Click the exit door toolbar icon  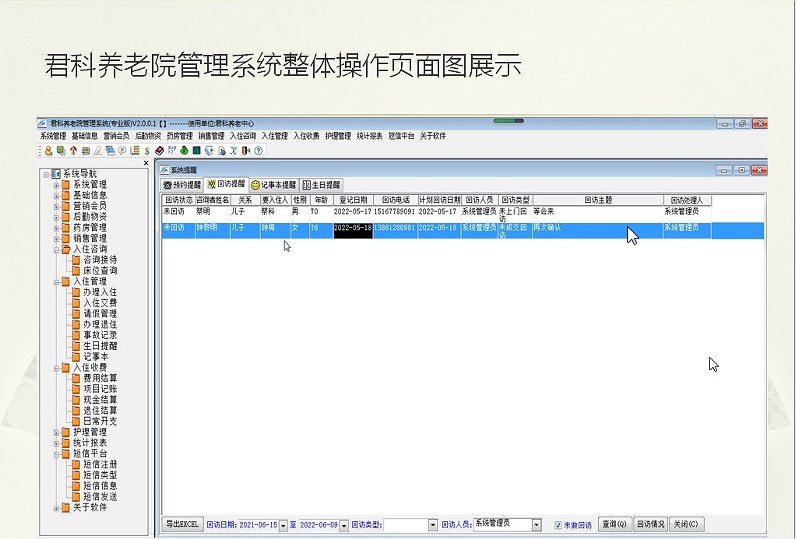tap(246, 151)
